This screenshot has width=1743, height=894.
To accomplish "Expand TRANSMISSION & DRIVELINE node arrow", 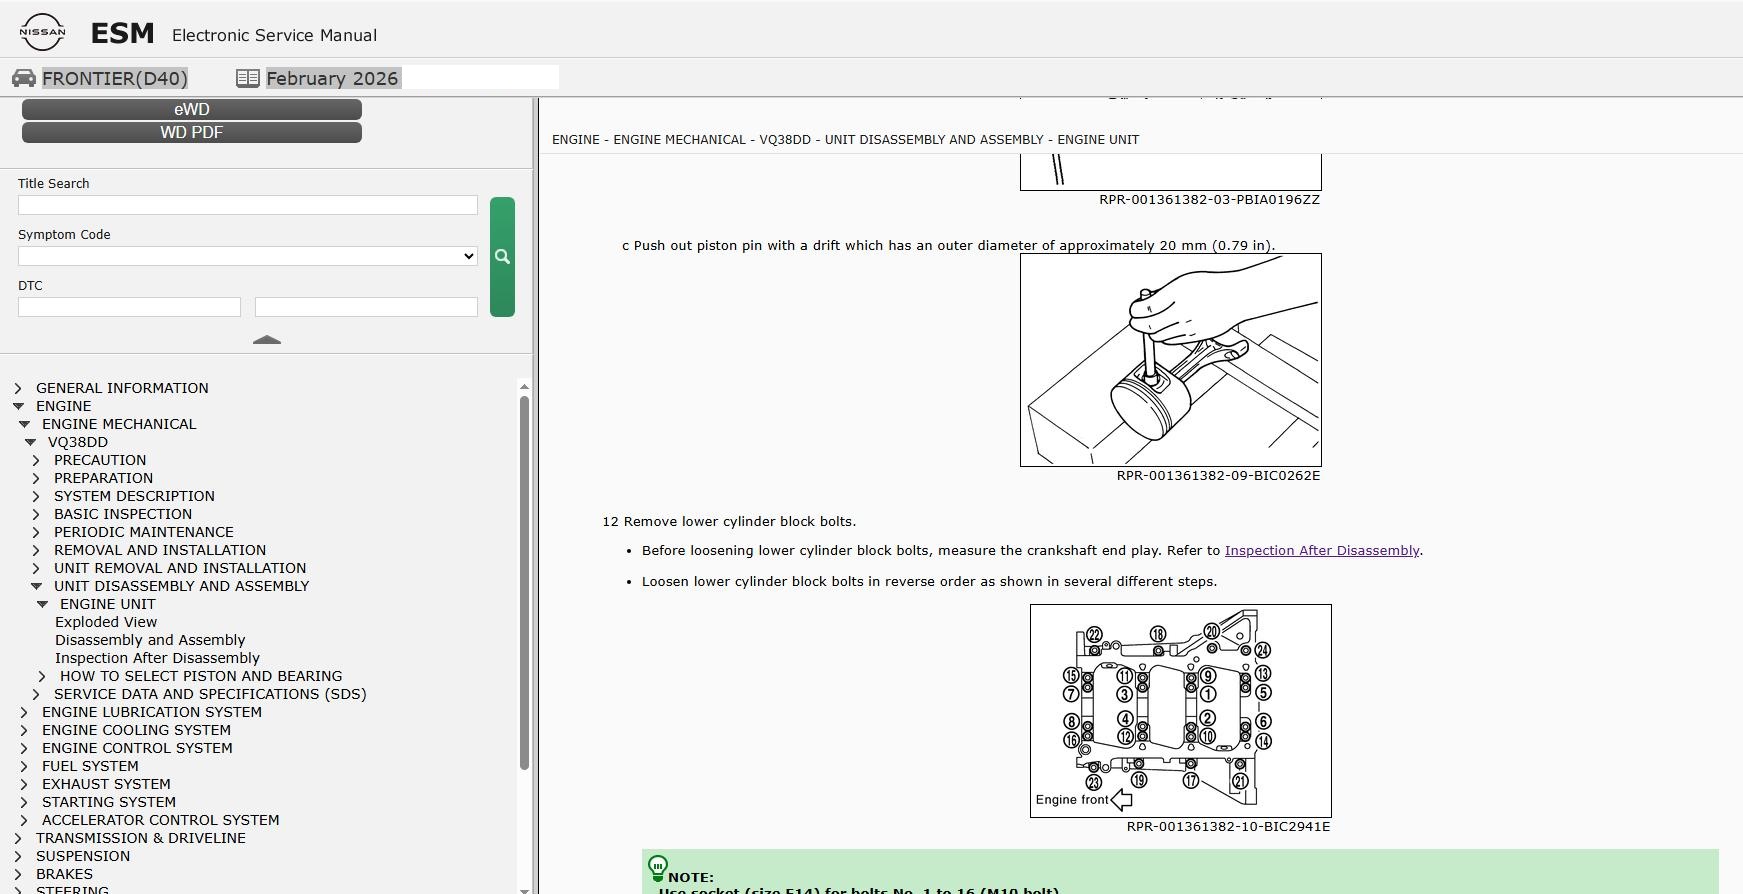I will point(18,838).
